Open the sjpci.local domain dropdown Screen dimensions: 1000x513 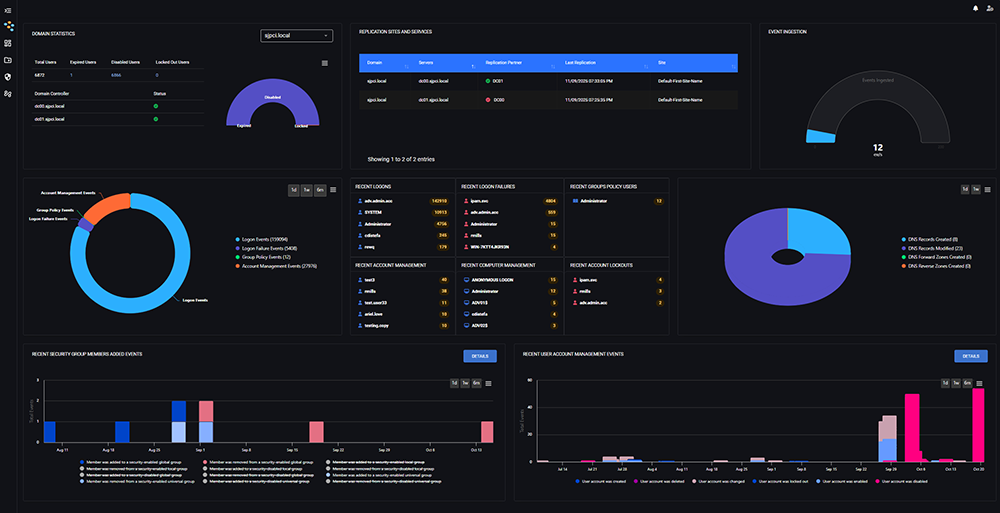click(x=298, y=36)
